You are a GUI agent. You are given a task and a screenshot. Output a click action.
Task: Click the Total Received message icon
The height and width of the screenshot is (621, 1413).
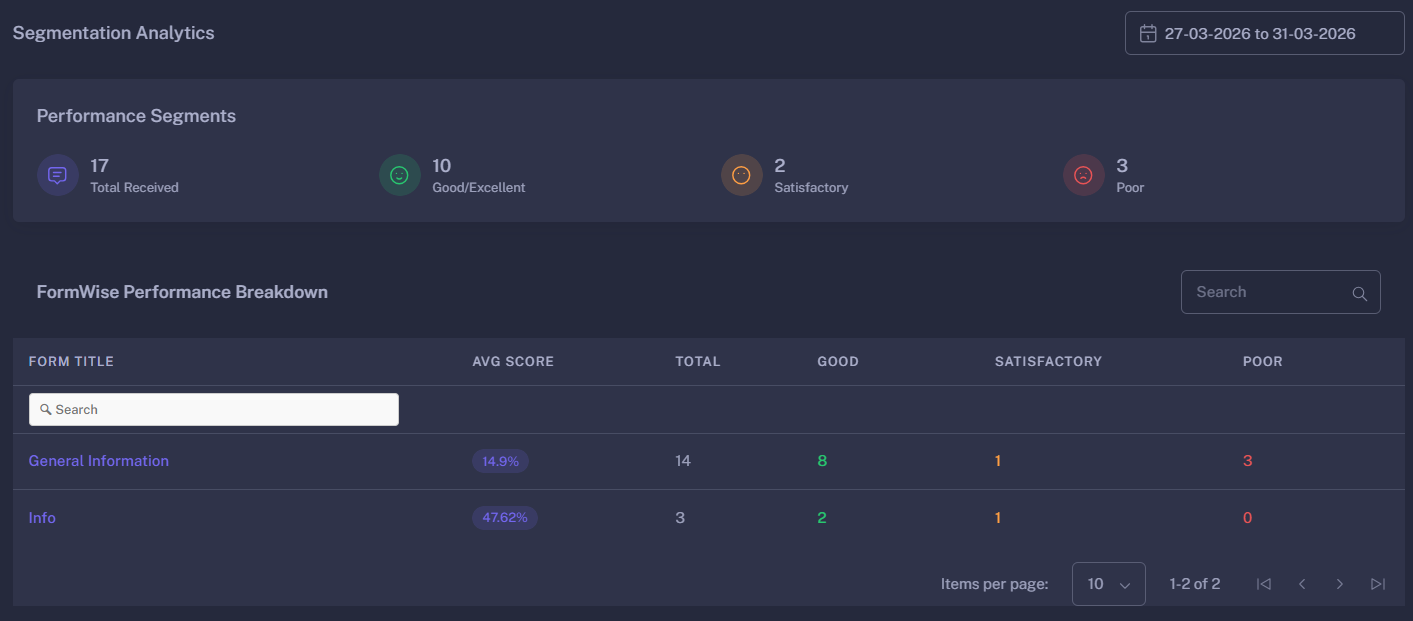pos(58,175)
